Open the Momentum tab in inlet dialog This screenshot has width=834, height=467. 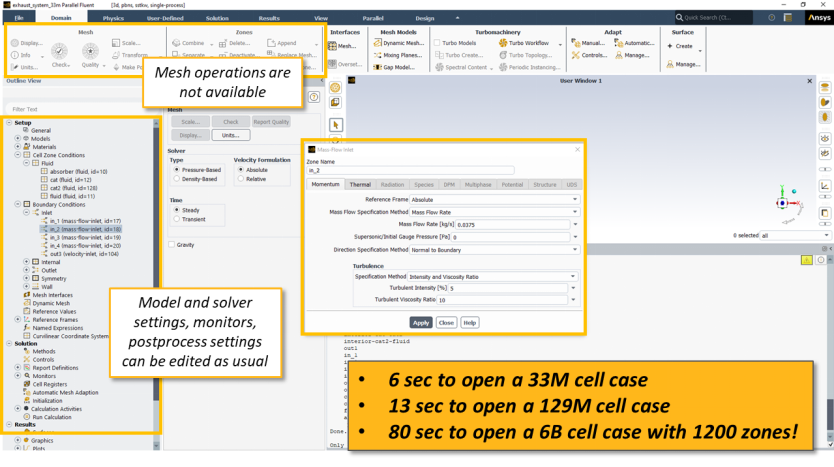pyautogui.click(x=326, y=185)
